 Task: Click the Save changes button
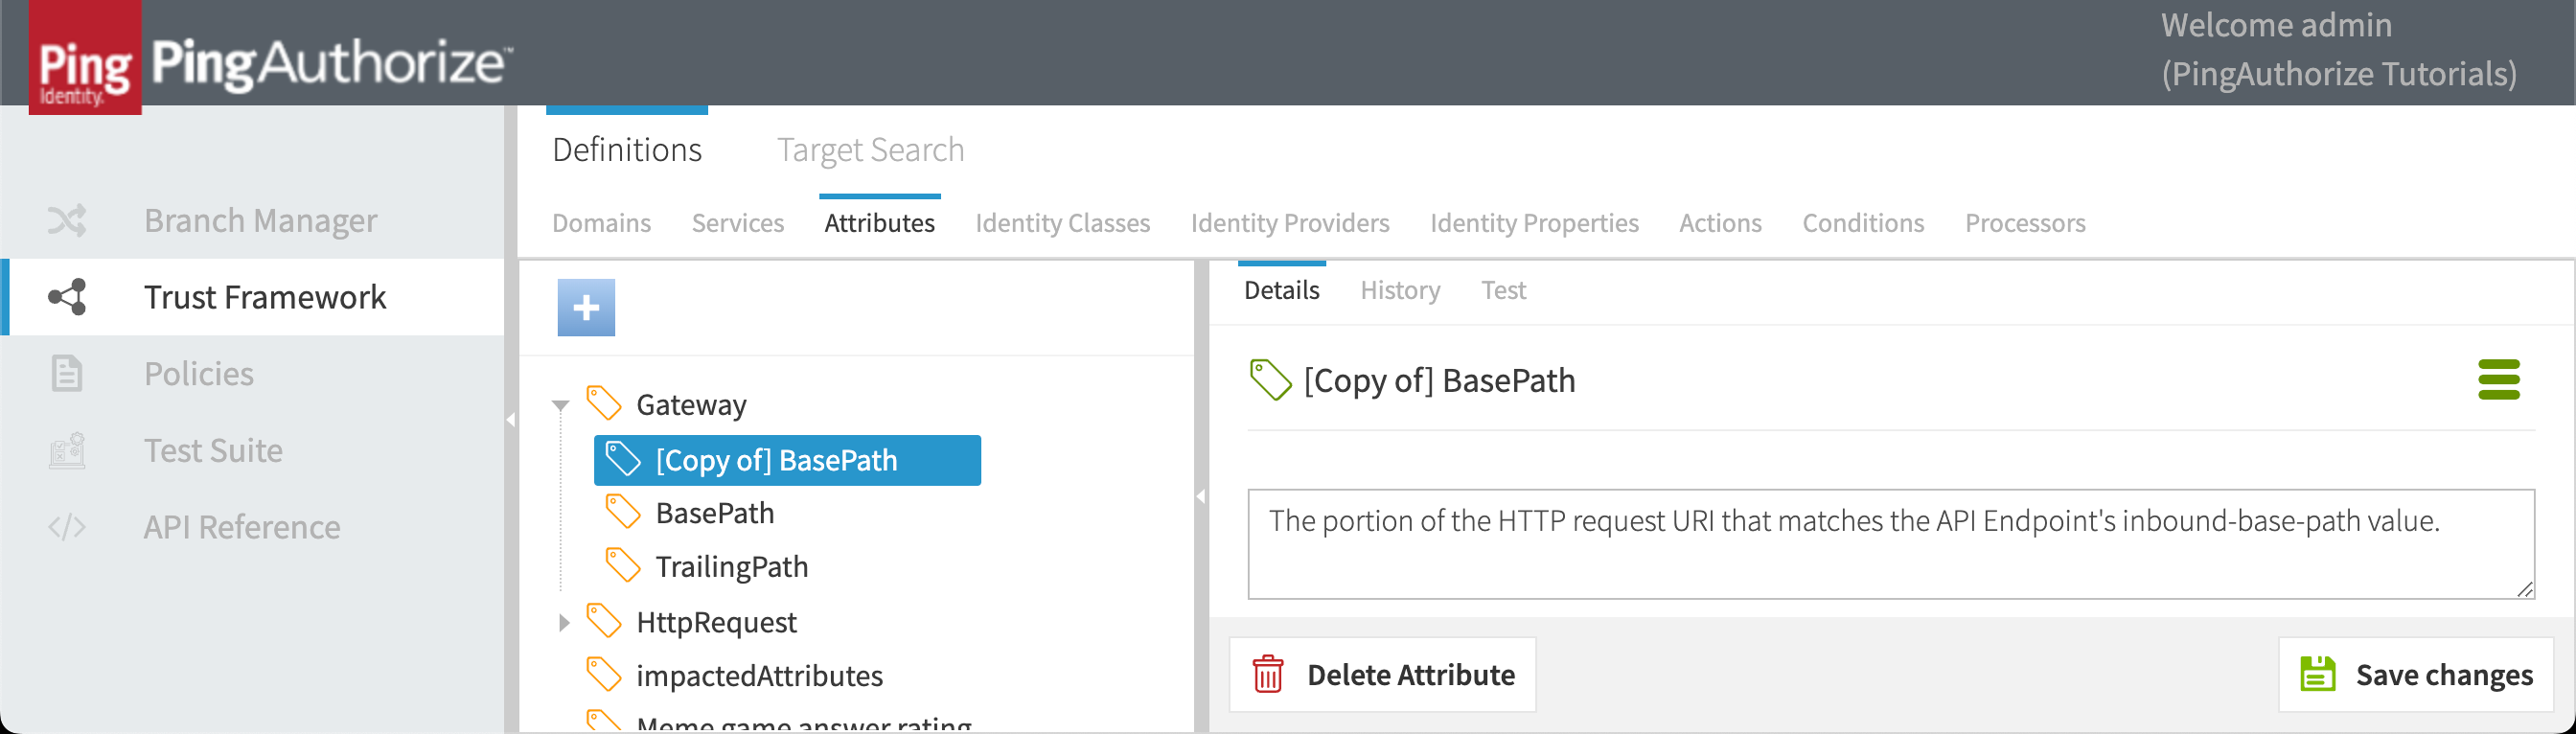pyautogui.click(x=2415, y=675)
